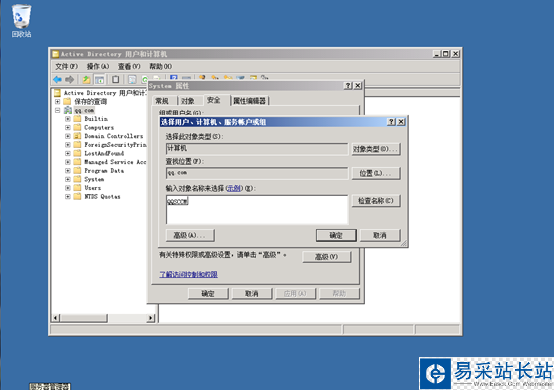Expand the NTDS Quotas node
This screenshot has height=390, width=554.
(x=67, y=196)
